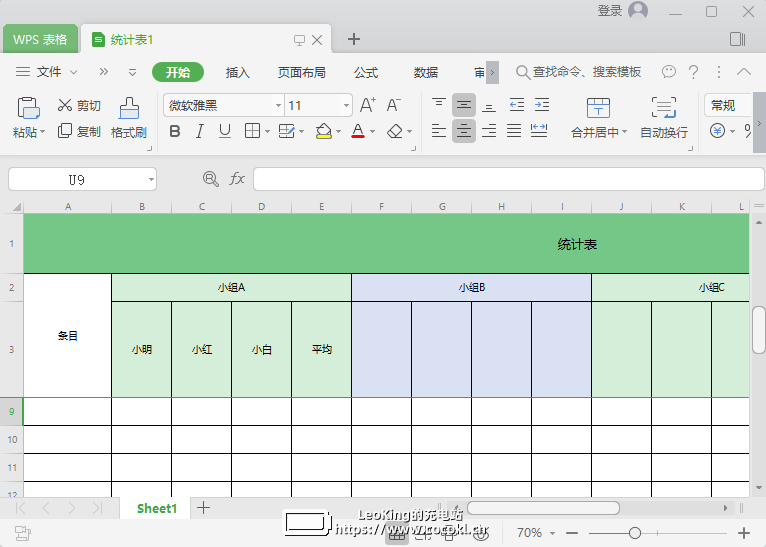Select the Sheet1 tab

pyautogui.click(x=157, y=508)
